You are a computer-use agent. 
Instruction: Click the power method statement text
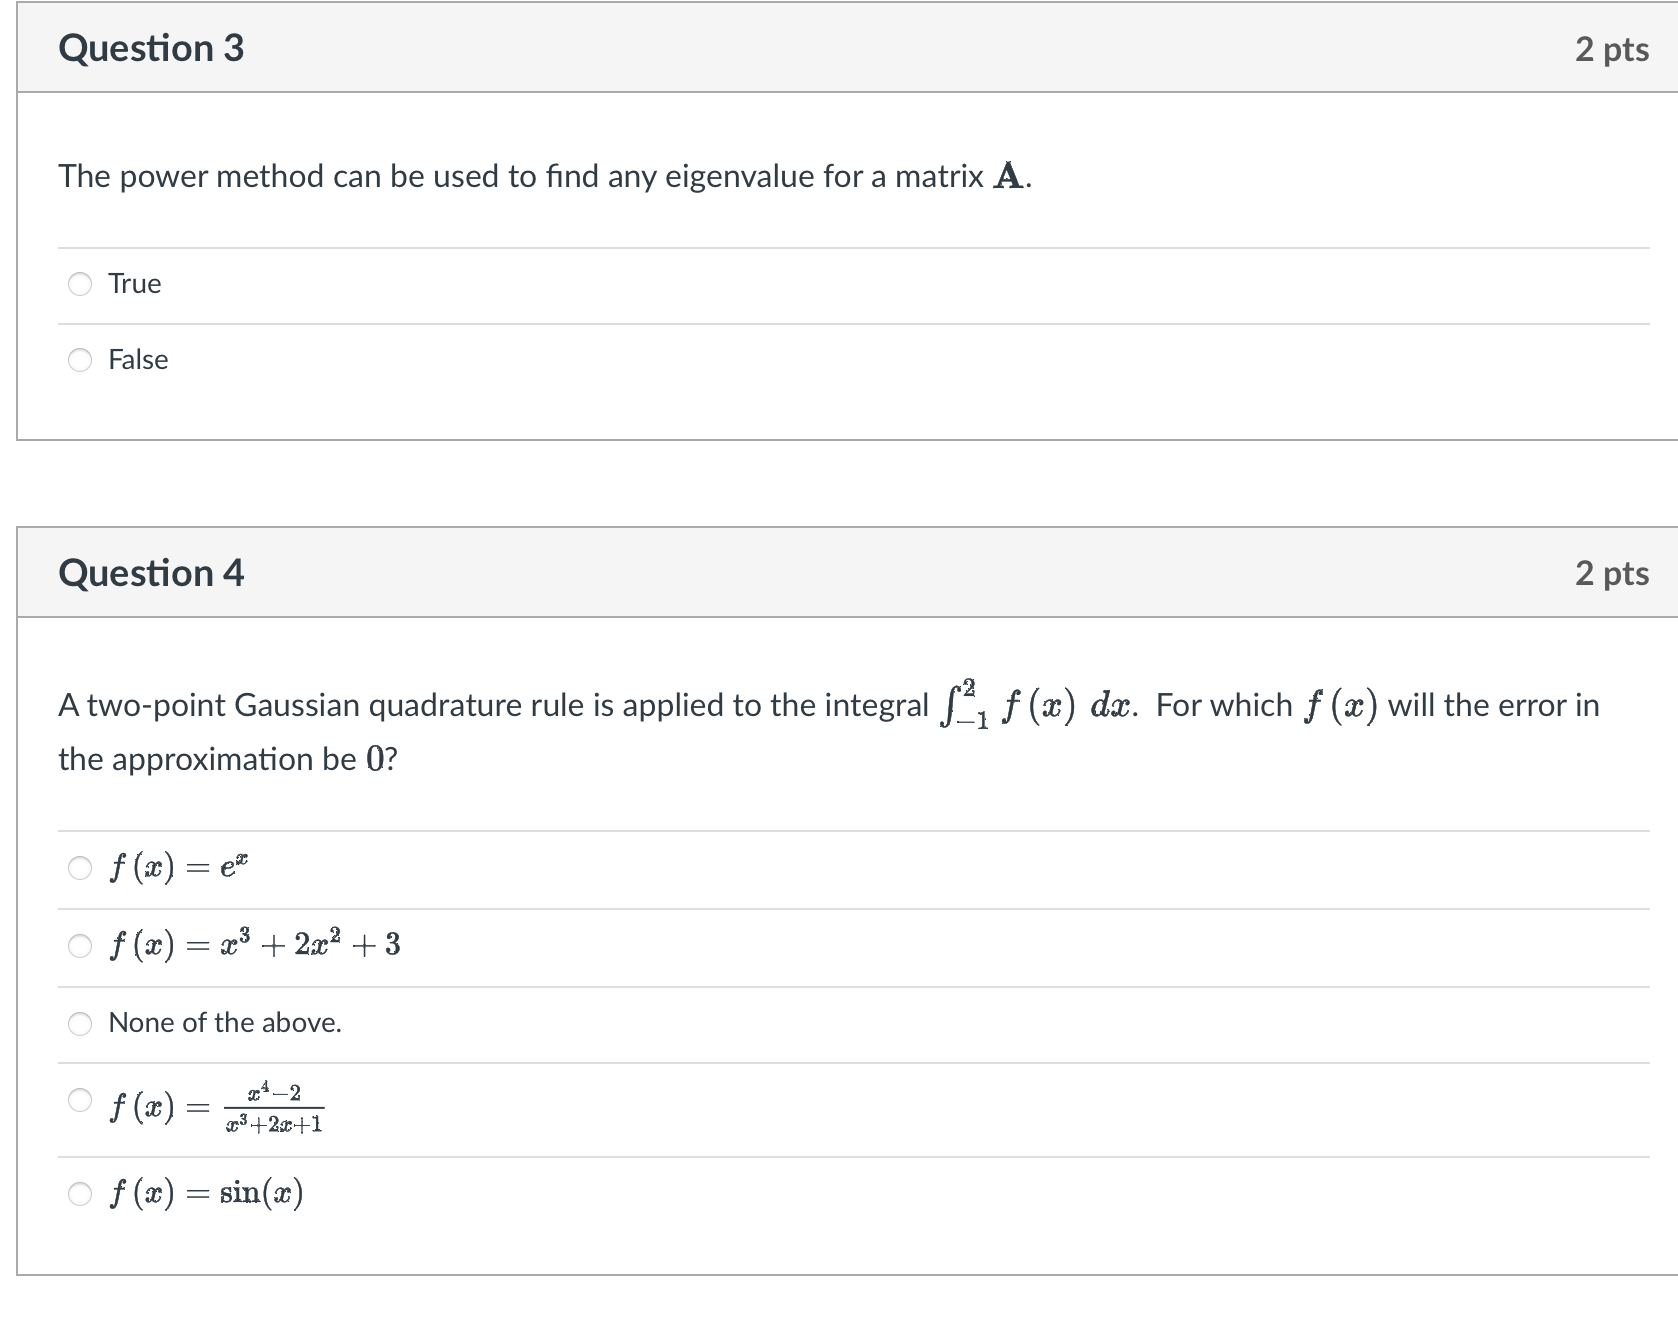click(520, 177)
